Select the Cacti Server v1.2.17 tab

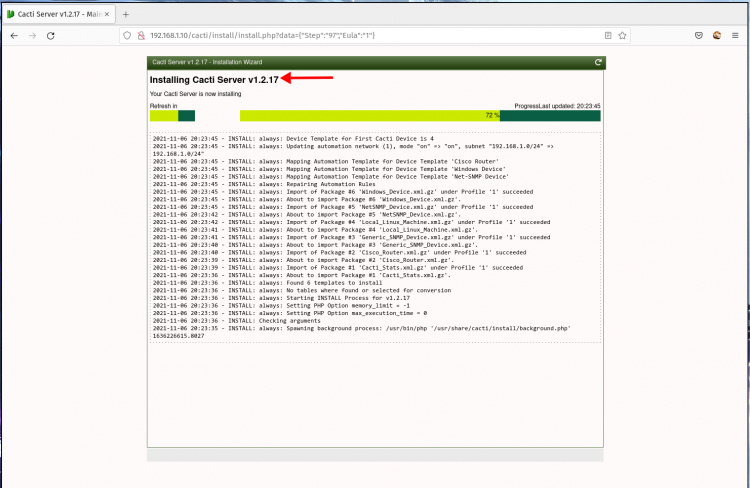coord(55,14)
